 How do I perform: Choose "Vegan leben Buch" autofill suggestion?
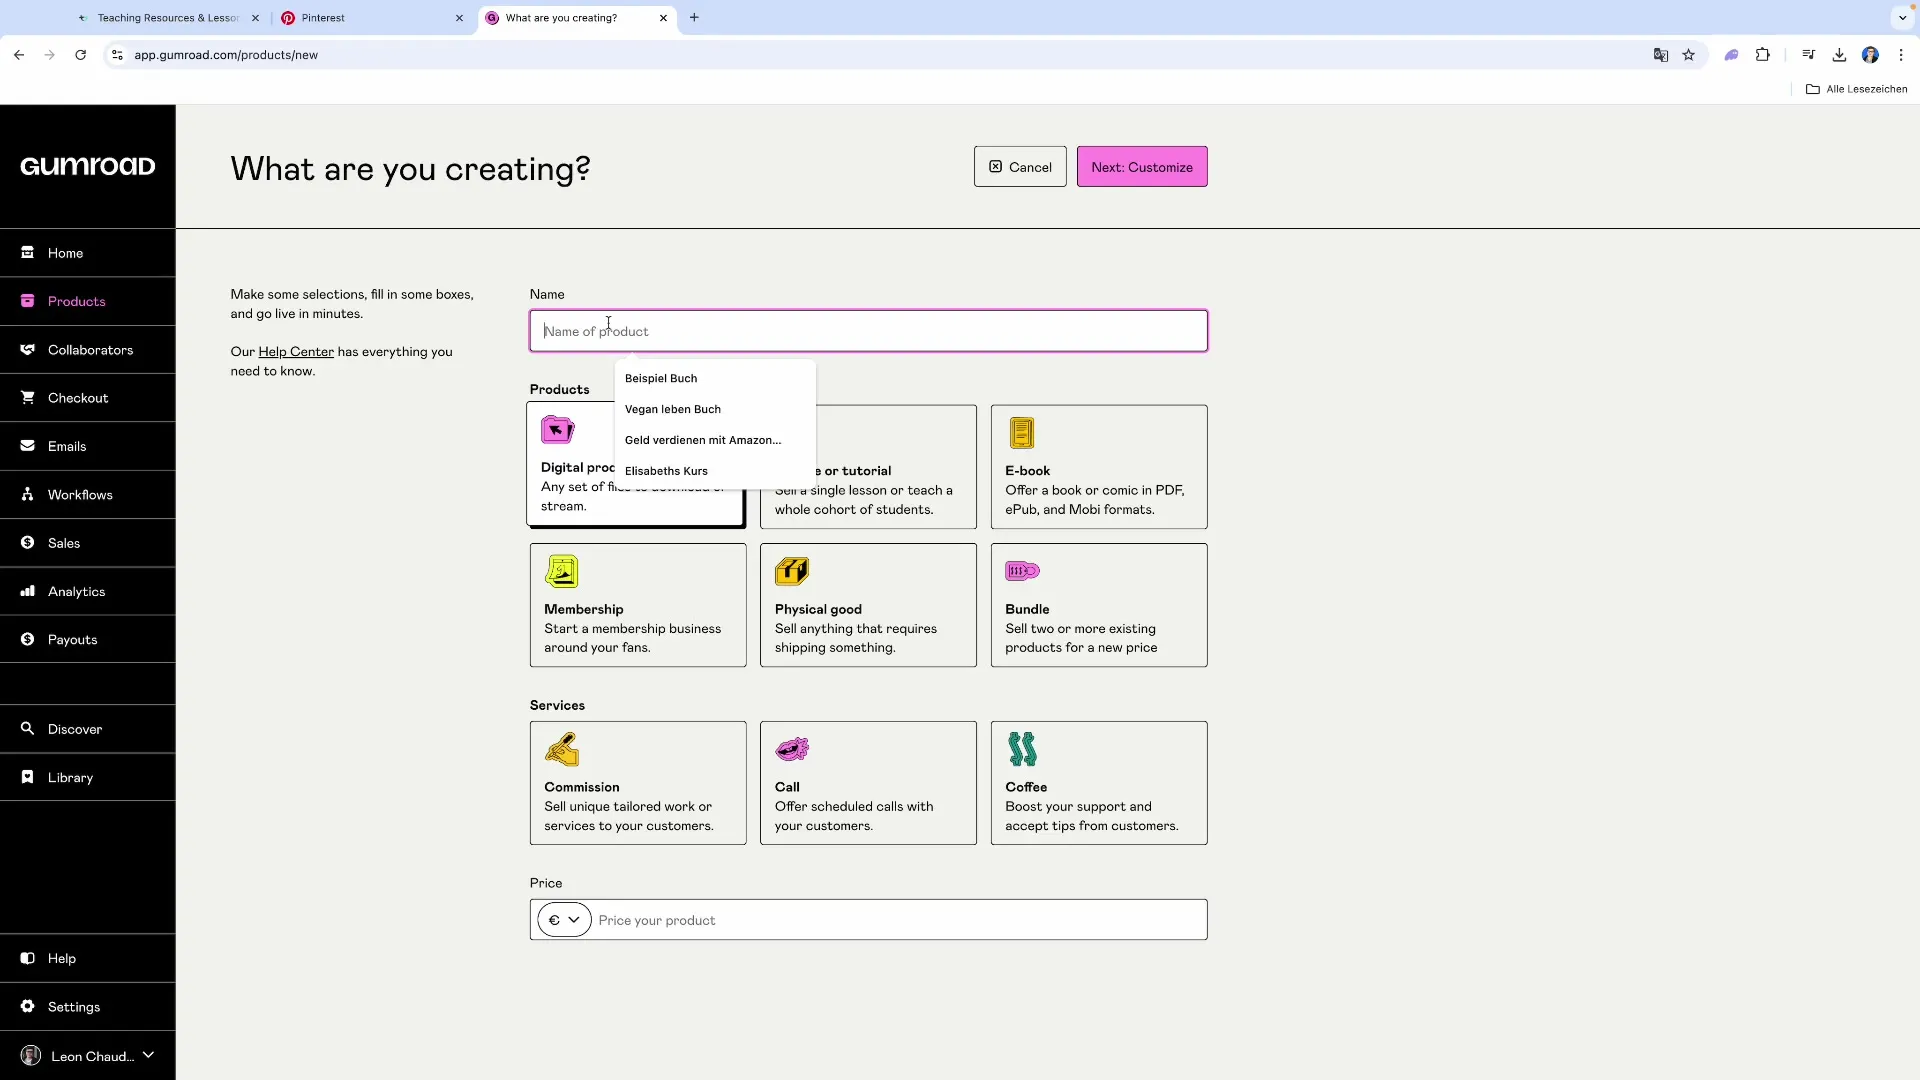[673, 409]
